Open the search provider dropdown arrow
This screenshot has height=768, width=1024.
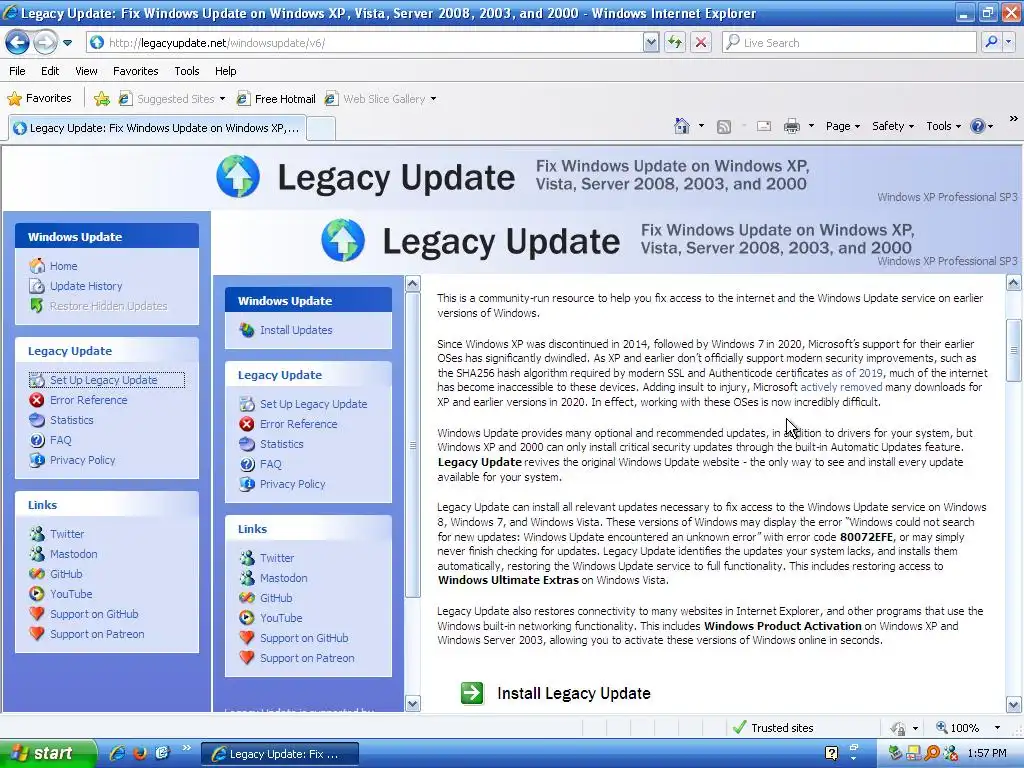1008,42
